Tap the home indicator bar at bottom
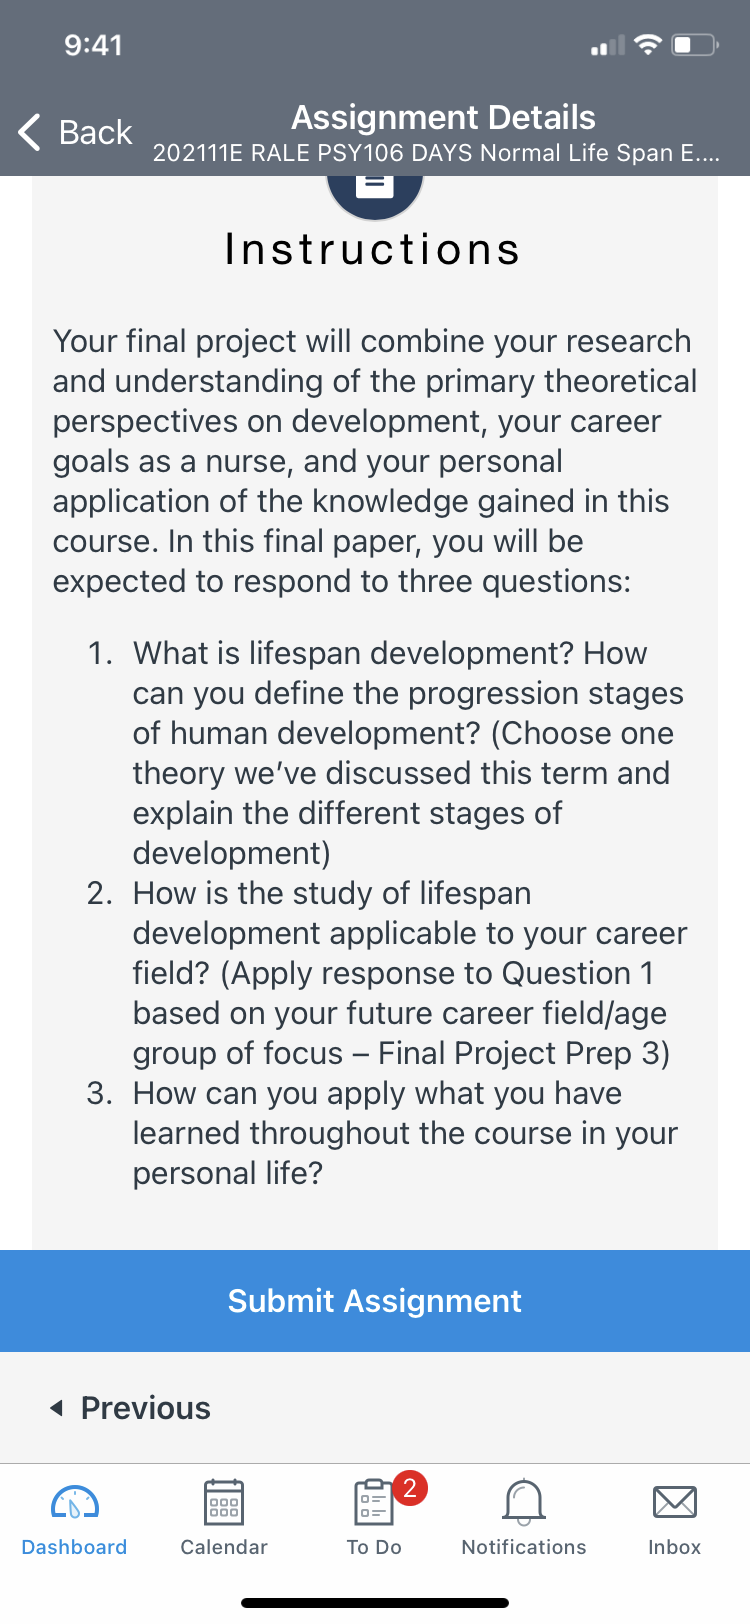This screenshot has height=1624, width=750. [375, 1603]
